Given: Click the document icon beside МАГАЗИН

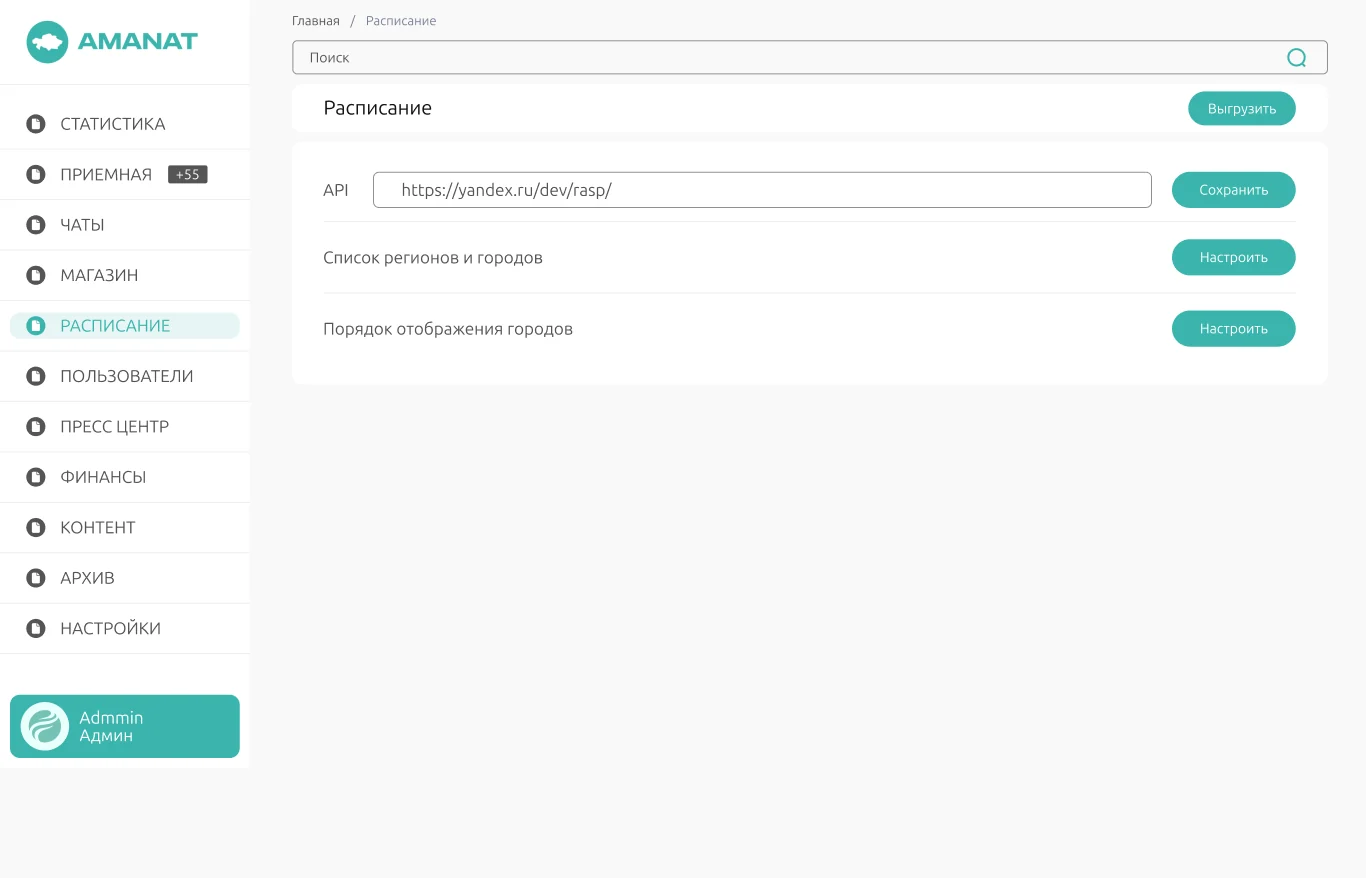Looking at the screenshot, I should 36,275.
